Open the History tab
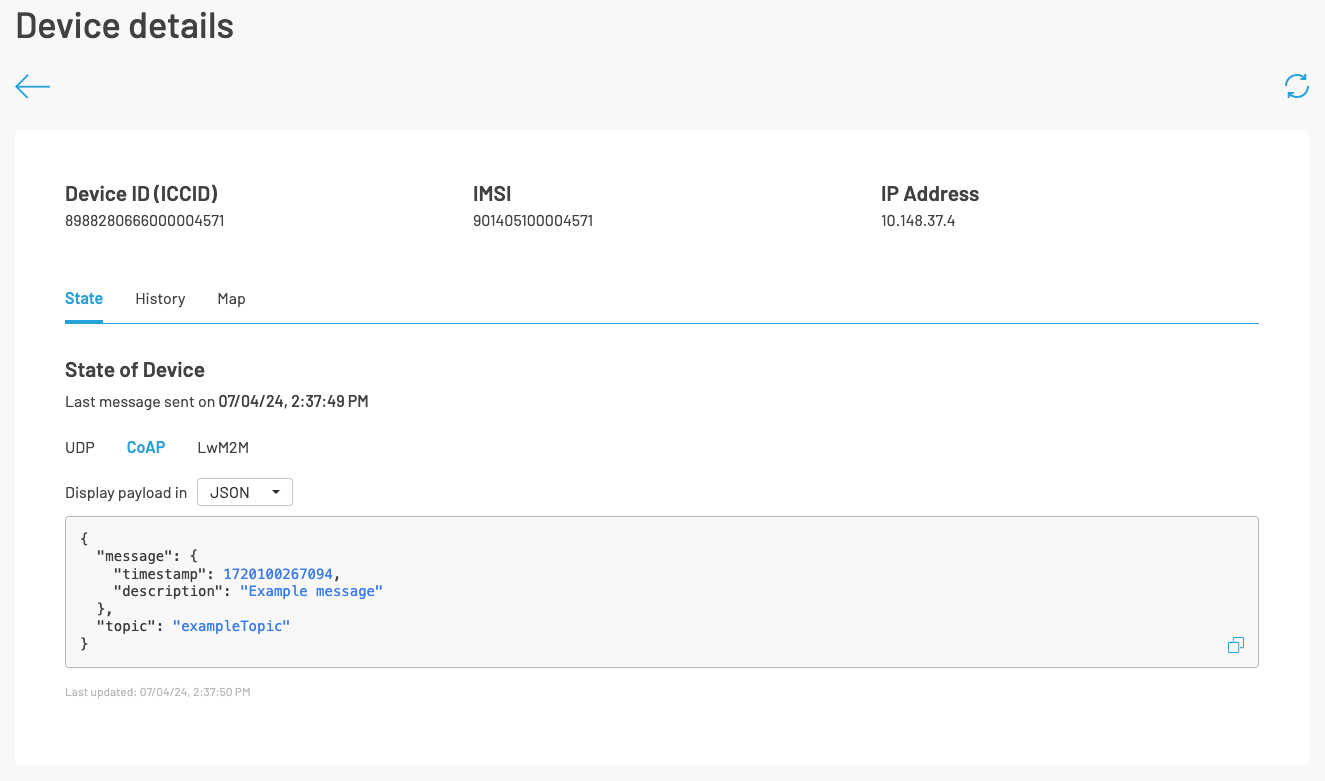The width and height of the screenshot is (1325, 781). 160,299
